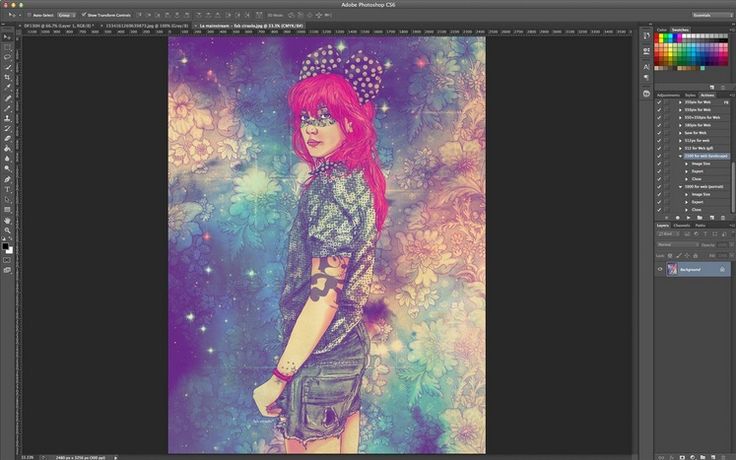Lock transparent pixels in Layers panel

[x=670, y=256]
